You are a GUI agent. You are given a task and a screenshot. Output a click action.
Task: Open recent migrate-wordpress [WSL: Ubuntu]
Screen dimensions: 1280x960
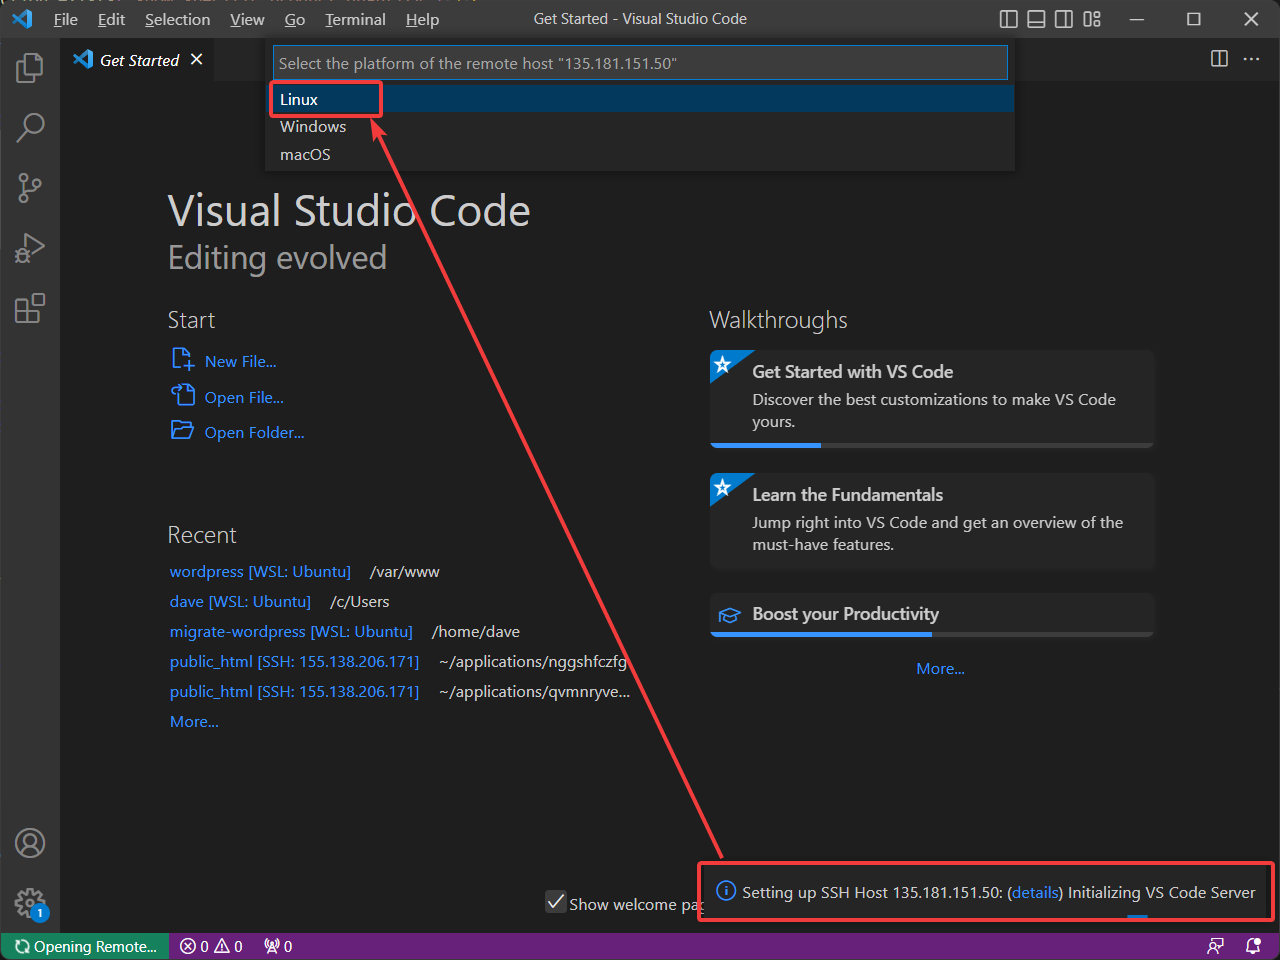291,631
